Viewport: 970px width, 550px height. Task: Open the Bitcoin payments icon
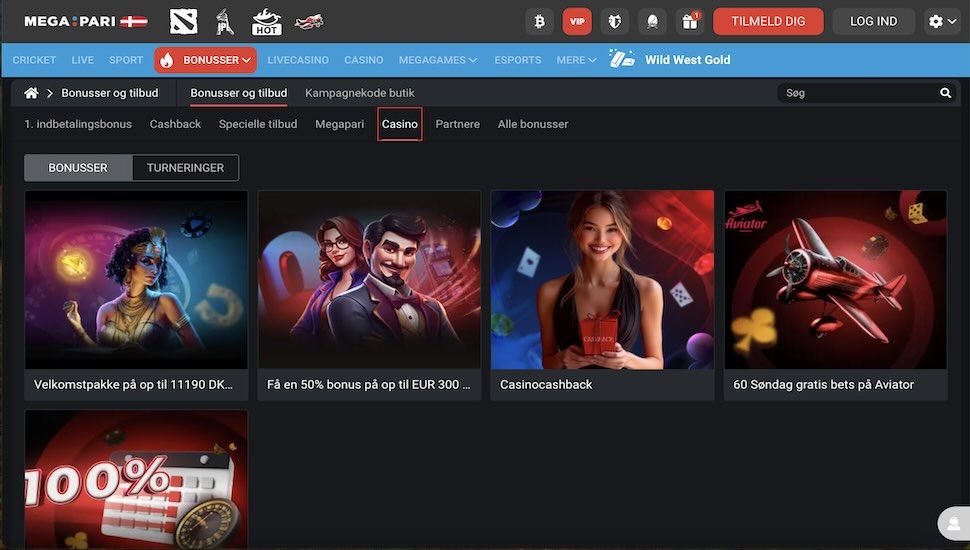[539, 22]
